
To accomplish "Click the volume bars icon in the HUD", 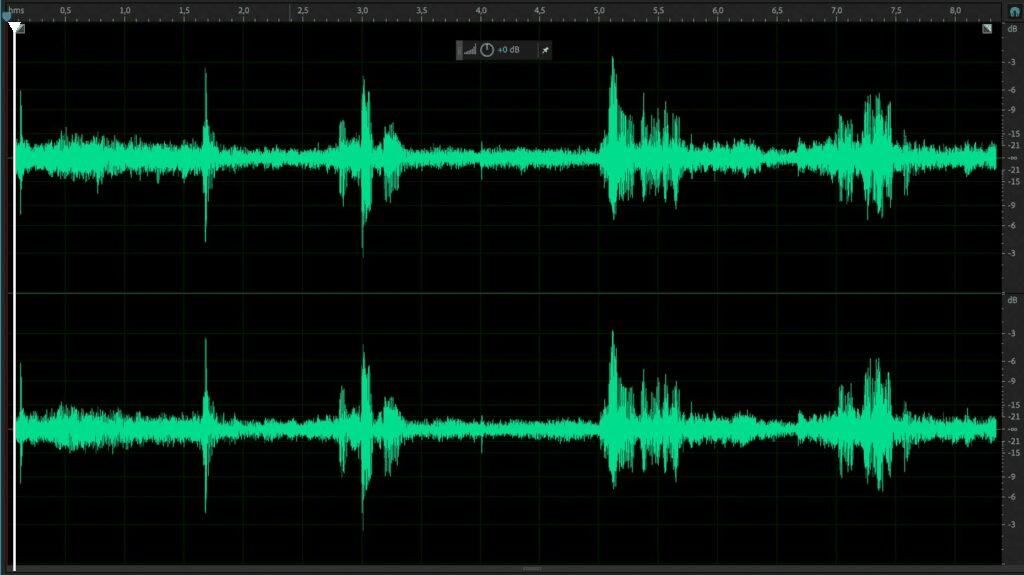I will click(470, 50).
